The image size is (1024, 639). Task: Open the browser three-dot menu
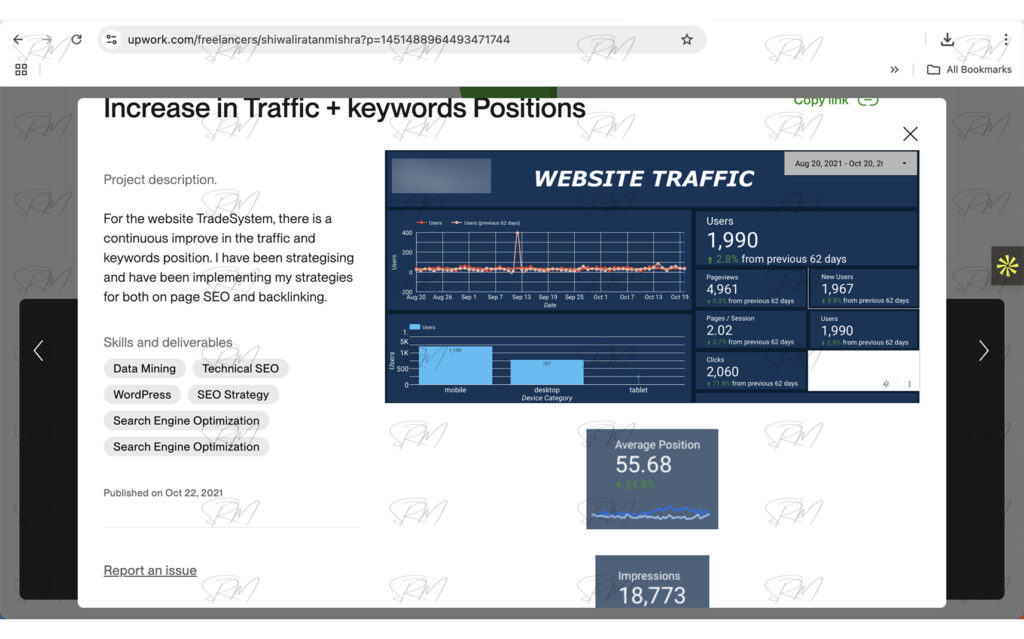(1006, 39)
